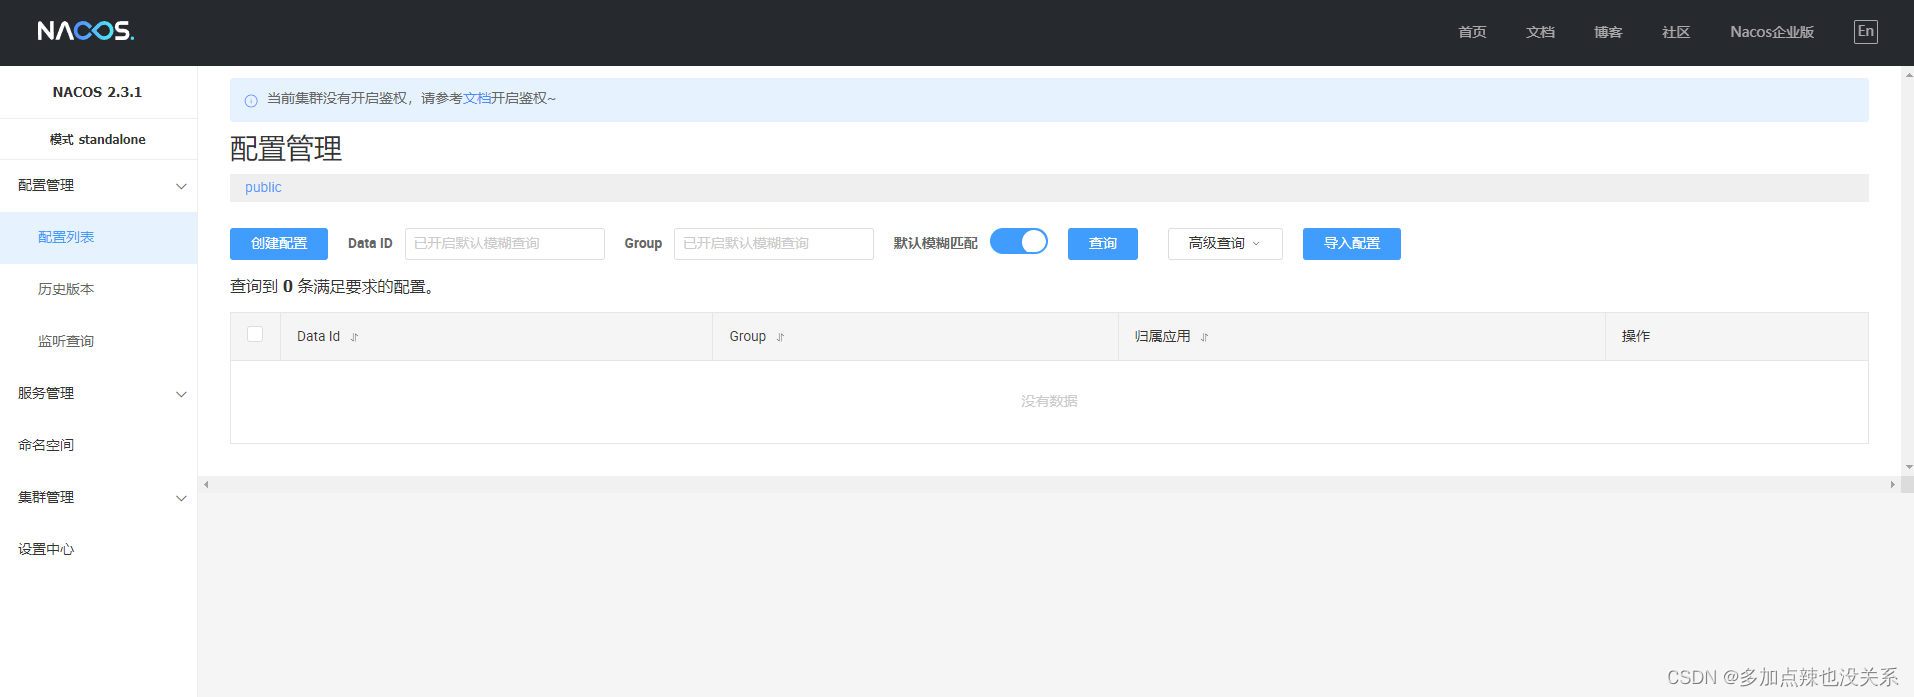Click the horizontal scrollbar left arrow

pos(206,484)
